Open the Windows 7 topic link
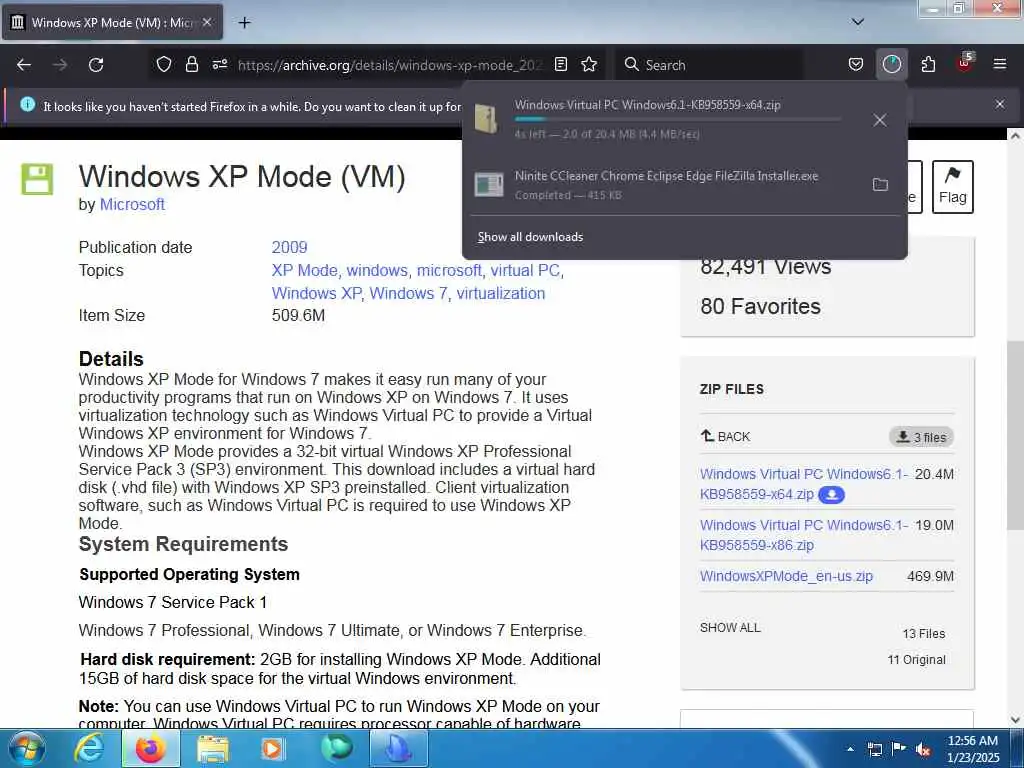Viewport: 1024px width, 768px height. click(x=408, y=293)
